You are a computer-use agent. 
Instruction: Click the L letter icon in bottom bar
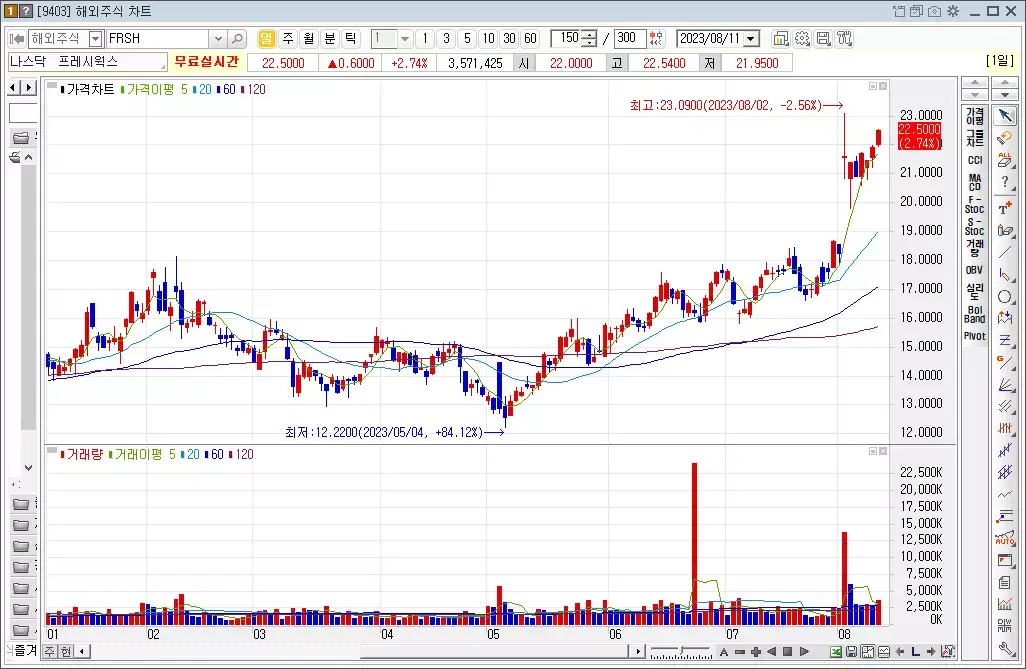[x=915, y=651]
